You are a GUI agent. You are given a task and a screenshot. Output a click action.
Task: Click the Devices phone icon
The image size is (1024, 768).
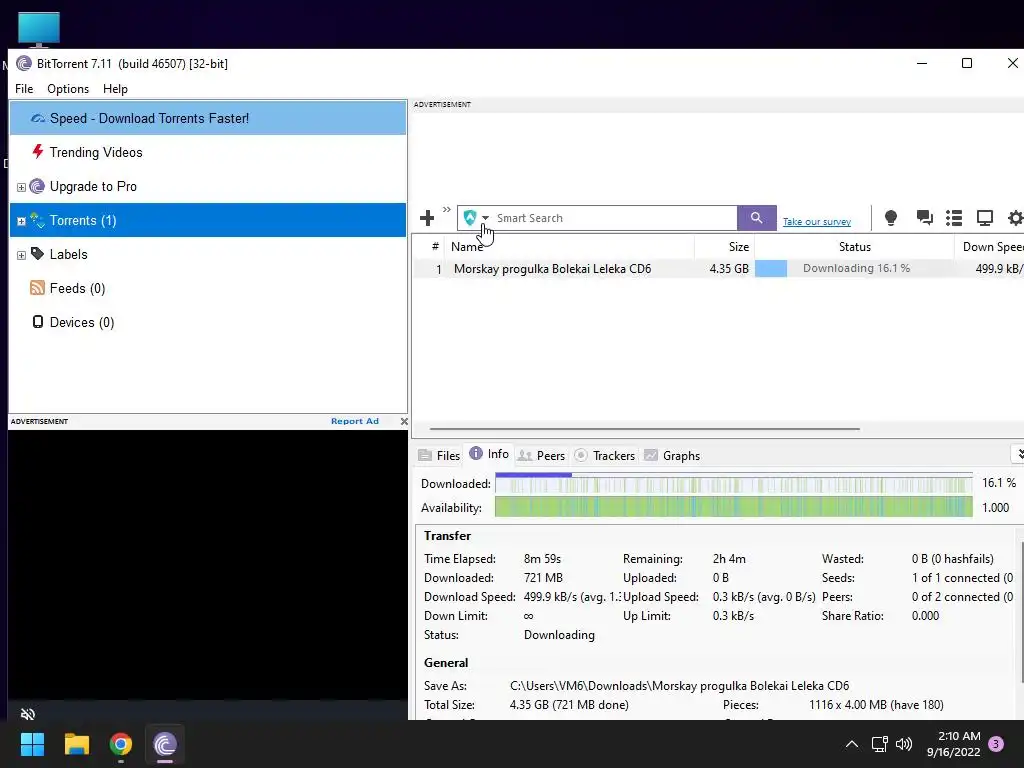tap(38, 322)
